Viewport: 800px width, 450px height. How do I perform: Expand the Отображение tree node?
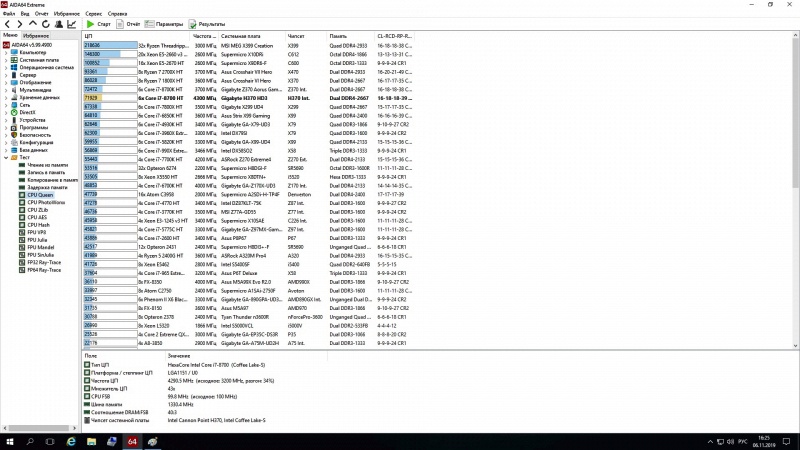[x=6, y=82]
